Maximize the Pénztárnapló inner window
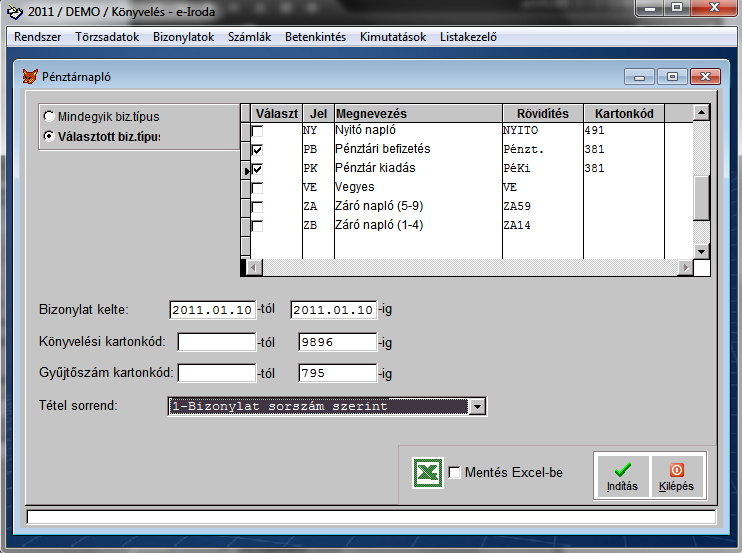 click(x=671, y=76)
